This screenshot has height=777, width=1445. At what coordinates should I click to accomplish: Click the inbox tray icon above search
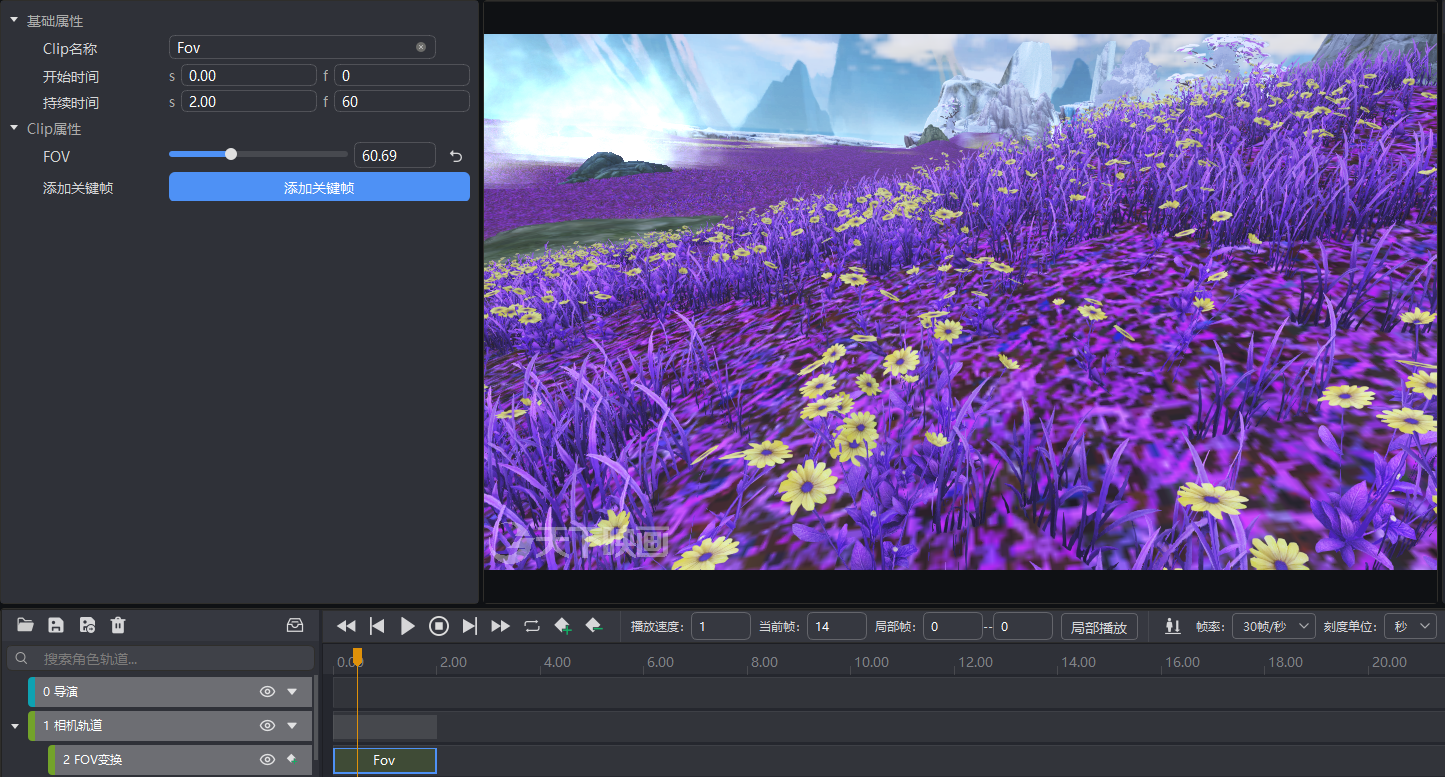[295, 625]
